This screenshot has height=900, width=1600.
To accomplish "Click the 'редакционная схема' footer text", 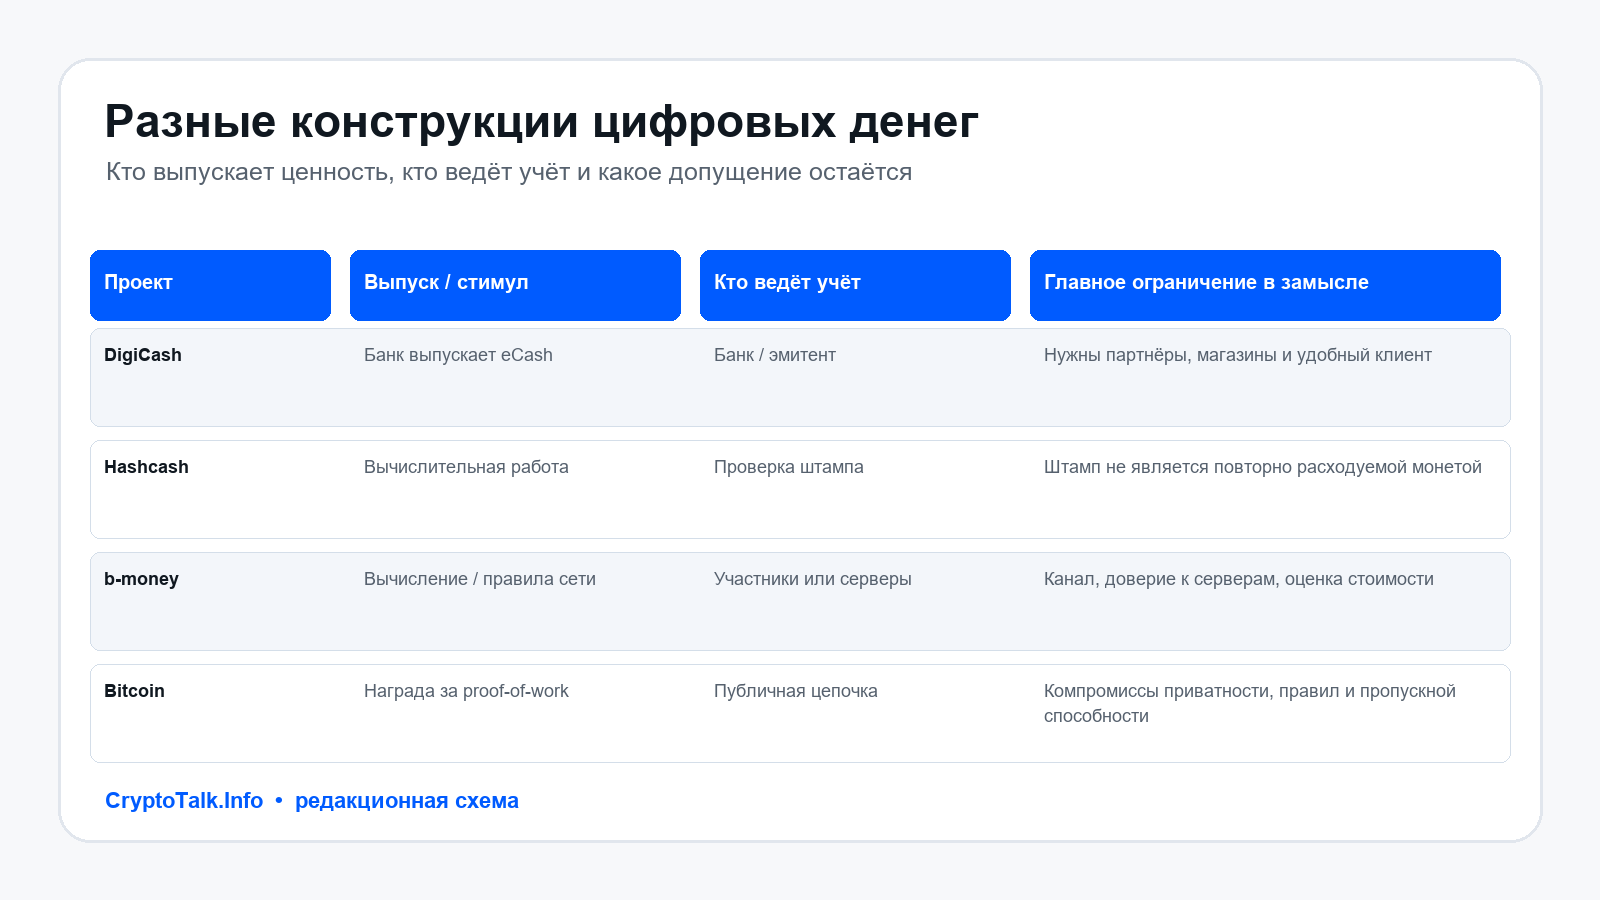I will (407, 801).
